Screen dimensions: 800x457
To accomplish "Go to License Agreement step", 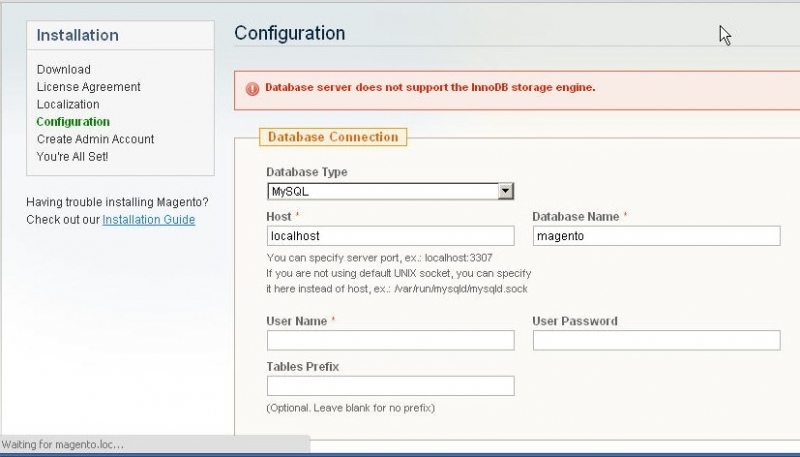I will click(x=89, y=87).
